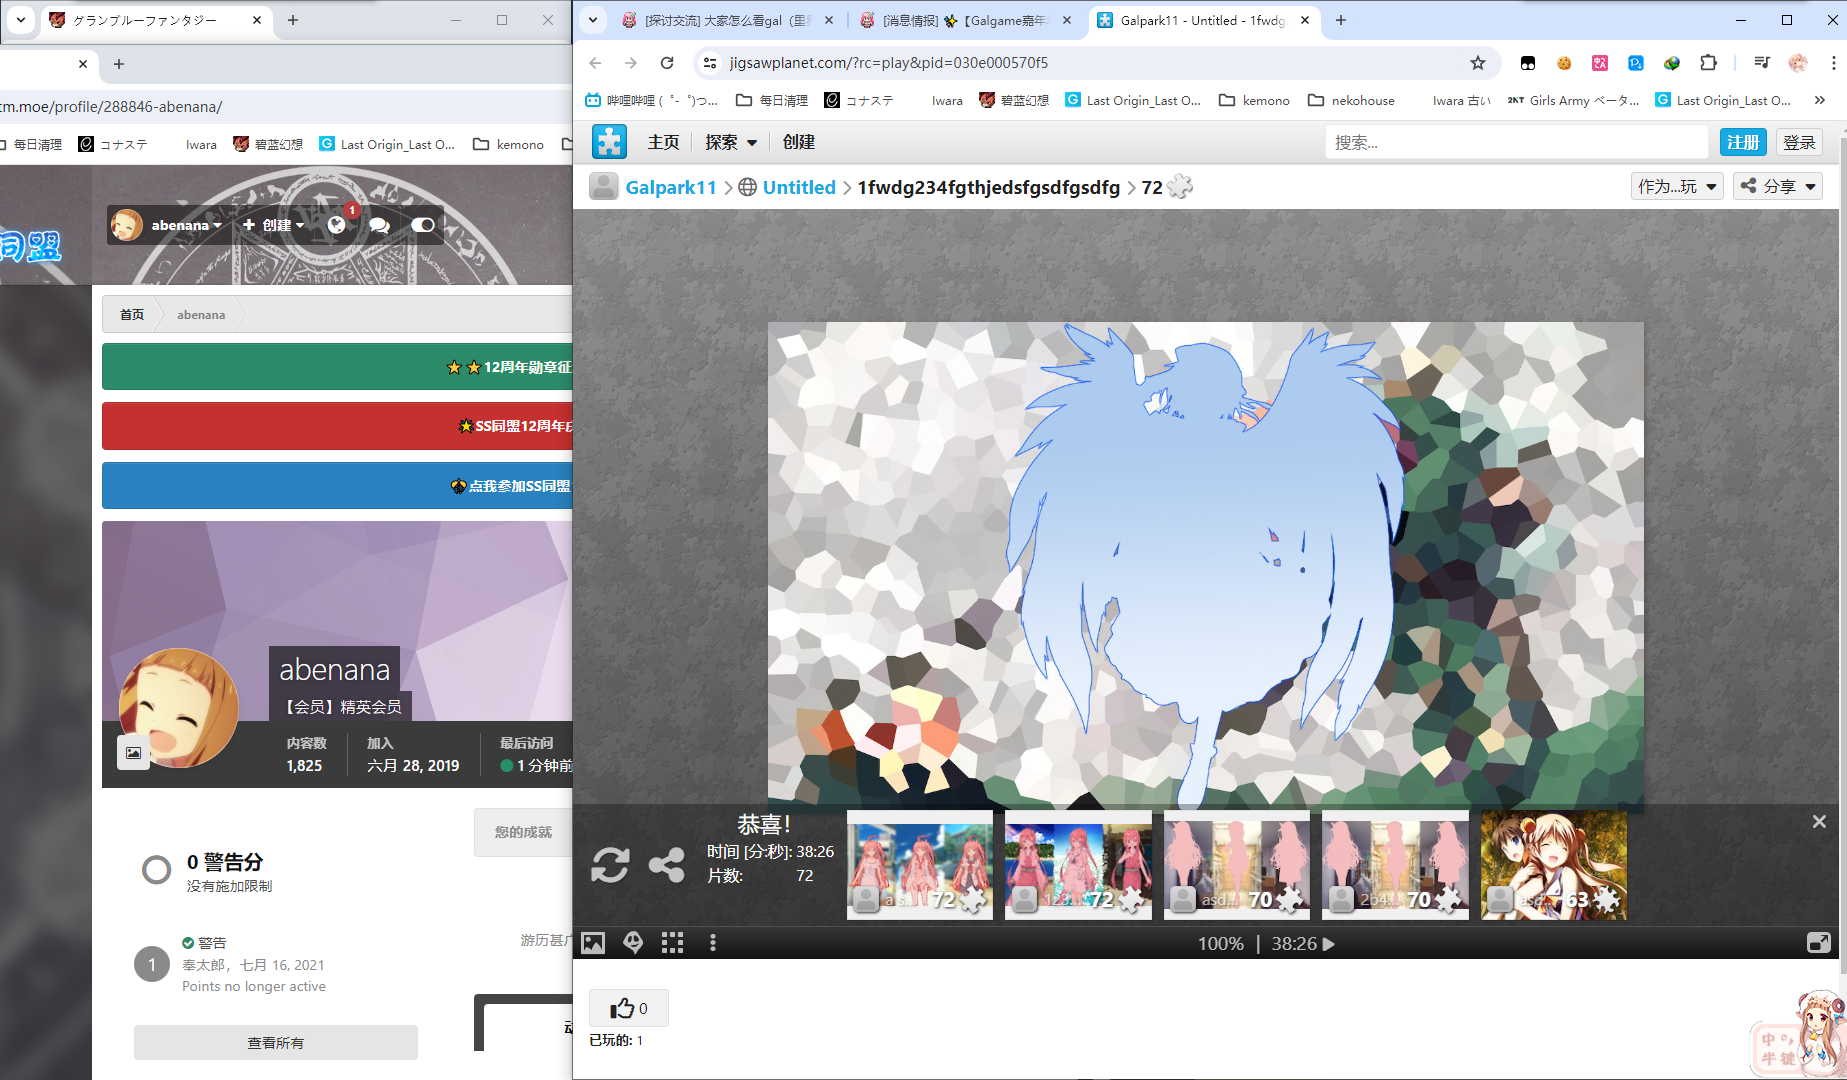Arrange pieces using the grid icon
Image resolution: width=1847 pixels, height=1080 pixels.
click(x=673, y=943)
